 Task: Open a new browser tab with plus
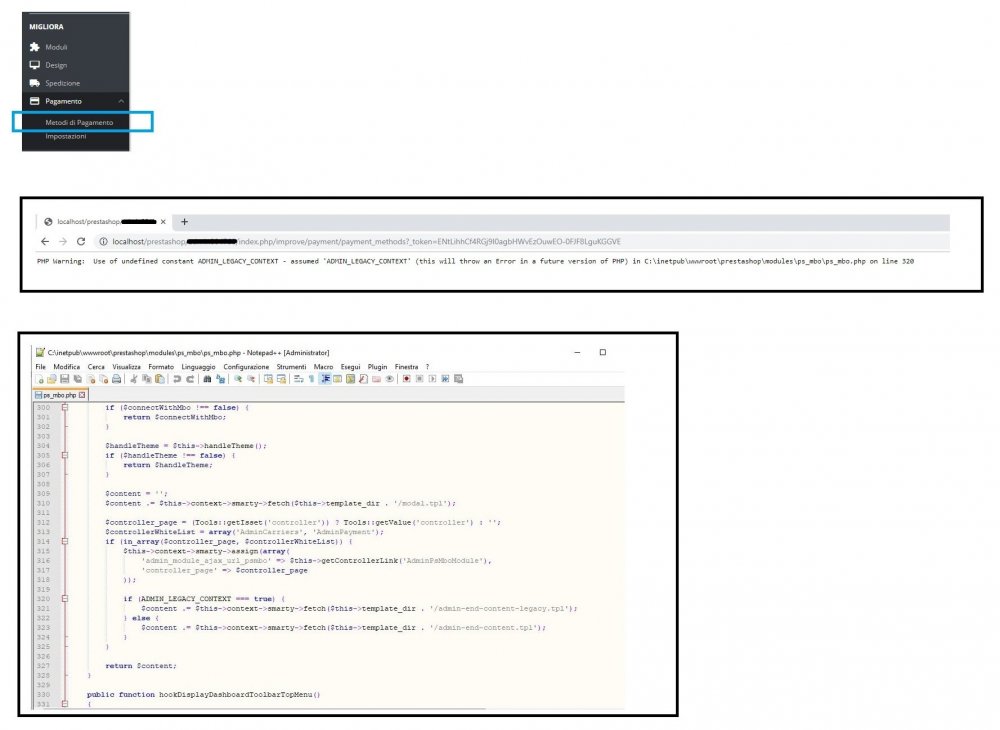click(x=184, y=222)
